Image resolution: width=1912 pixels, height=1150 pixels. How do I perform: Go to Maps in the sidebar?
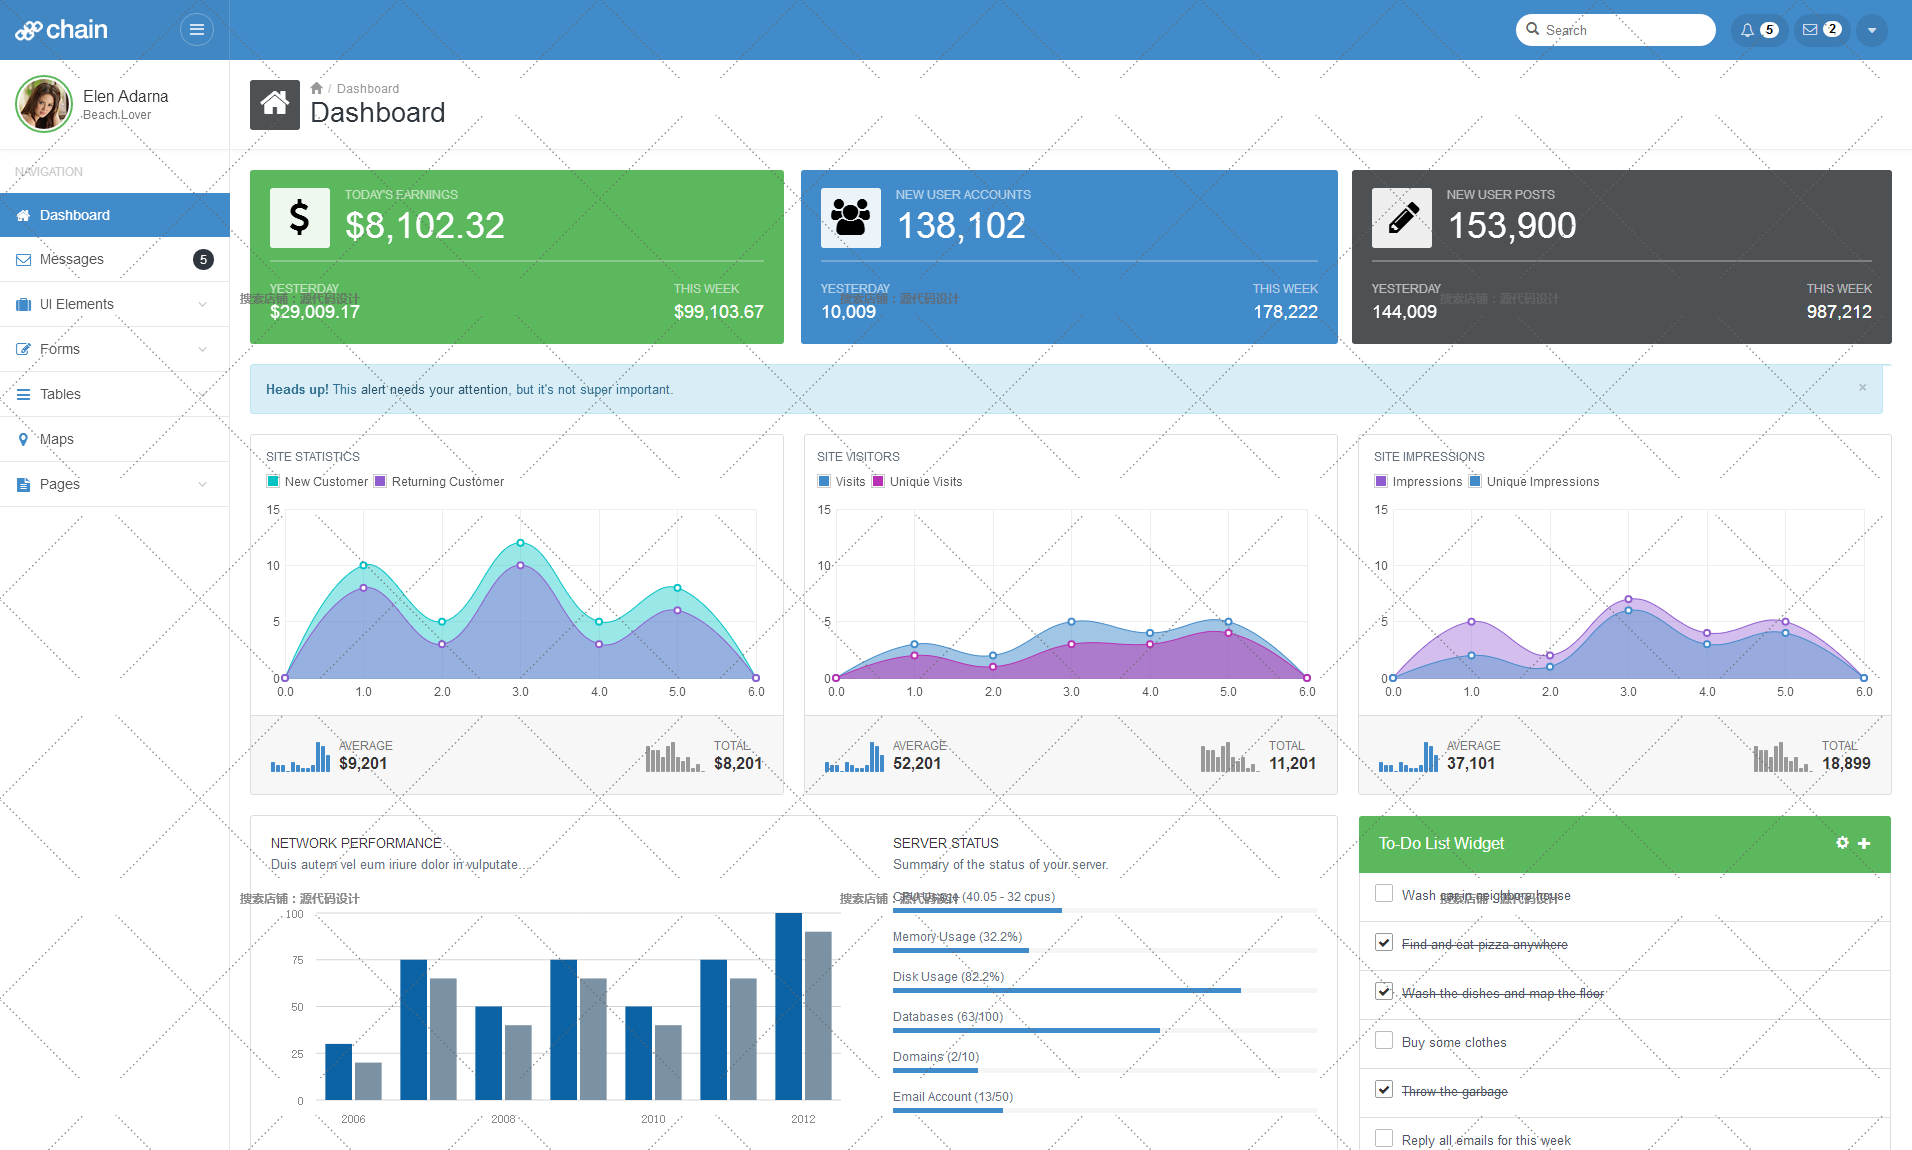click(57, 439)
